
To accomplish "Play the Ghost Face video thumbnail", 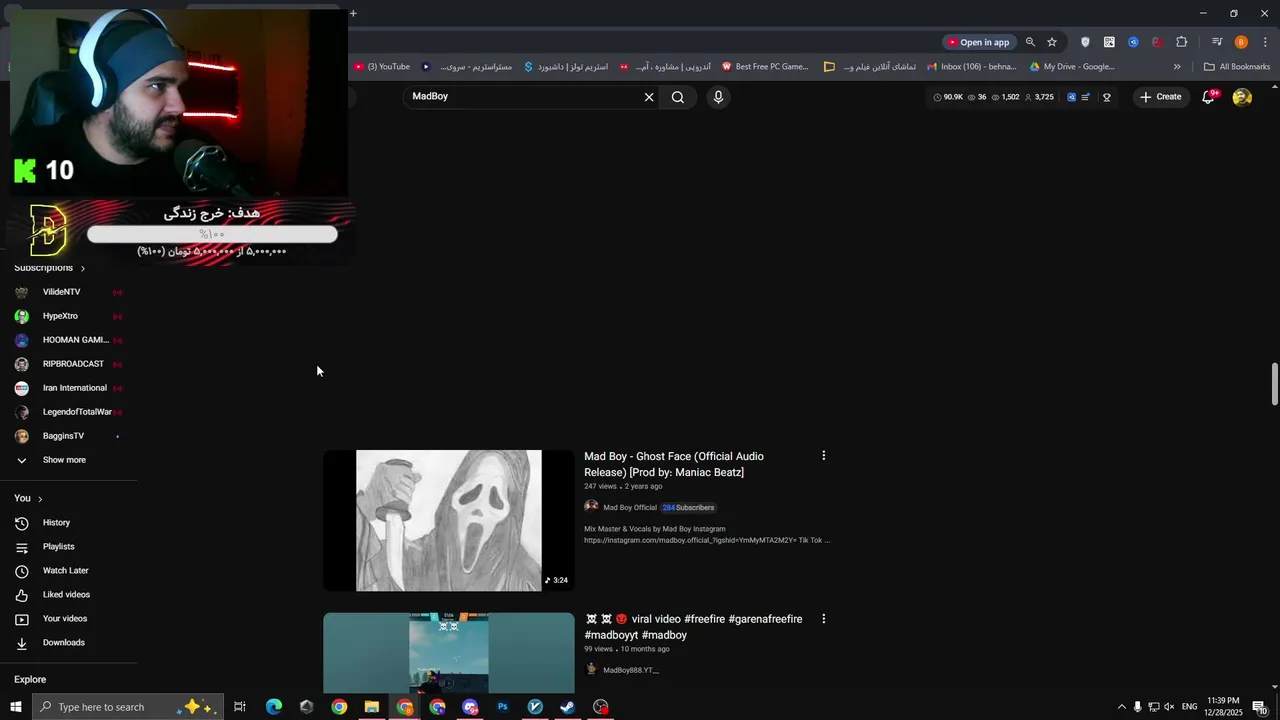I will pyautogui.click(x=449, y=520).
